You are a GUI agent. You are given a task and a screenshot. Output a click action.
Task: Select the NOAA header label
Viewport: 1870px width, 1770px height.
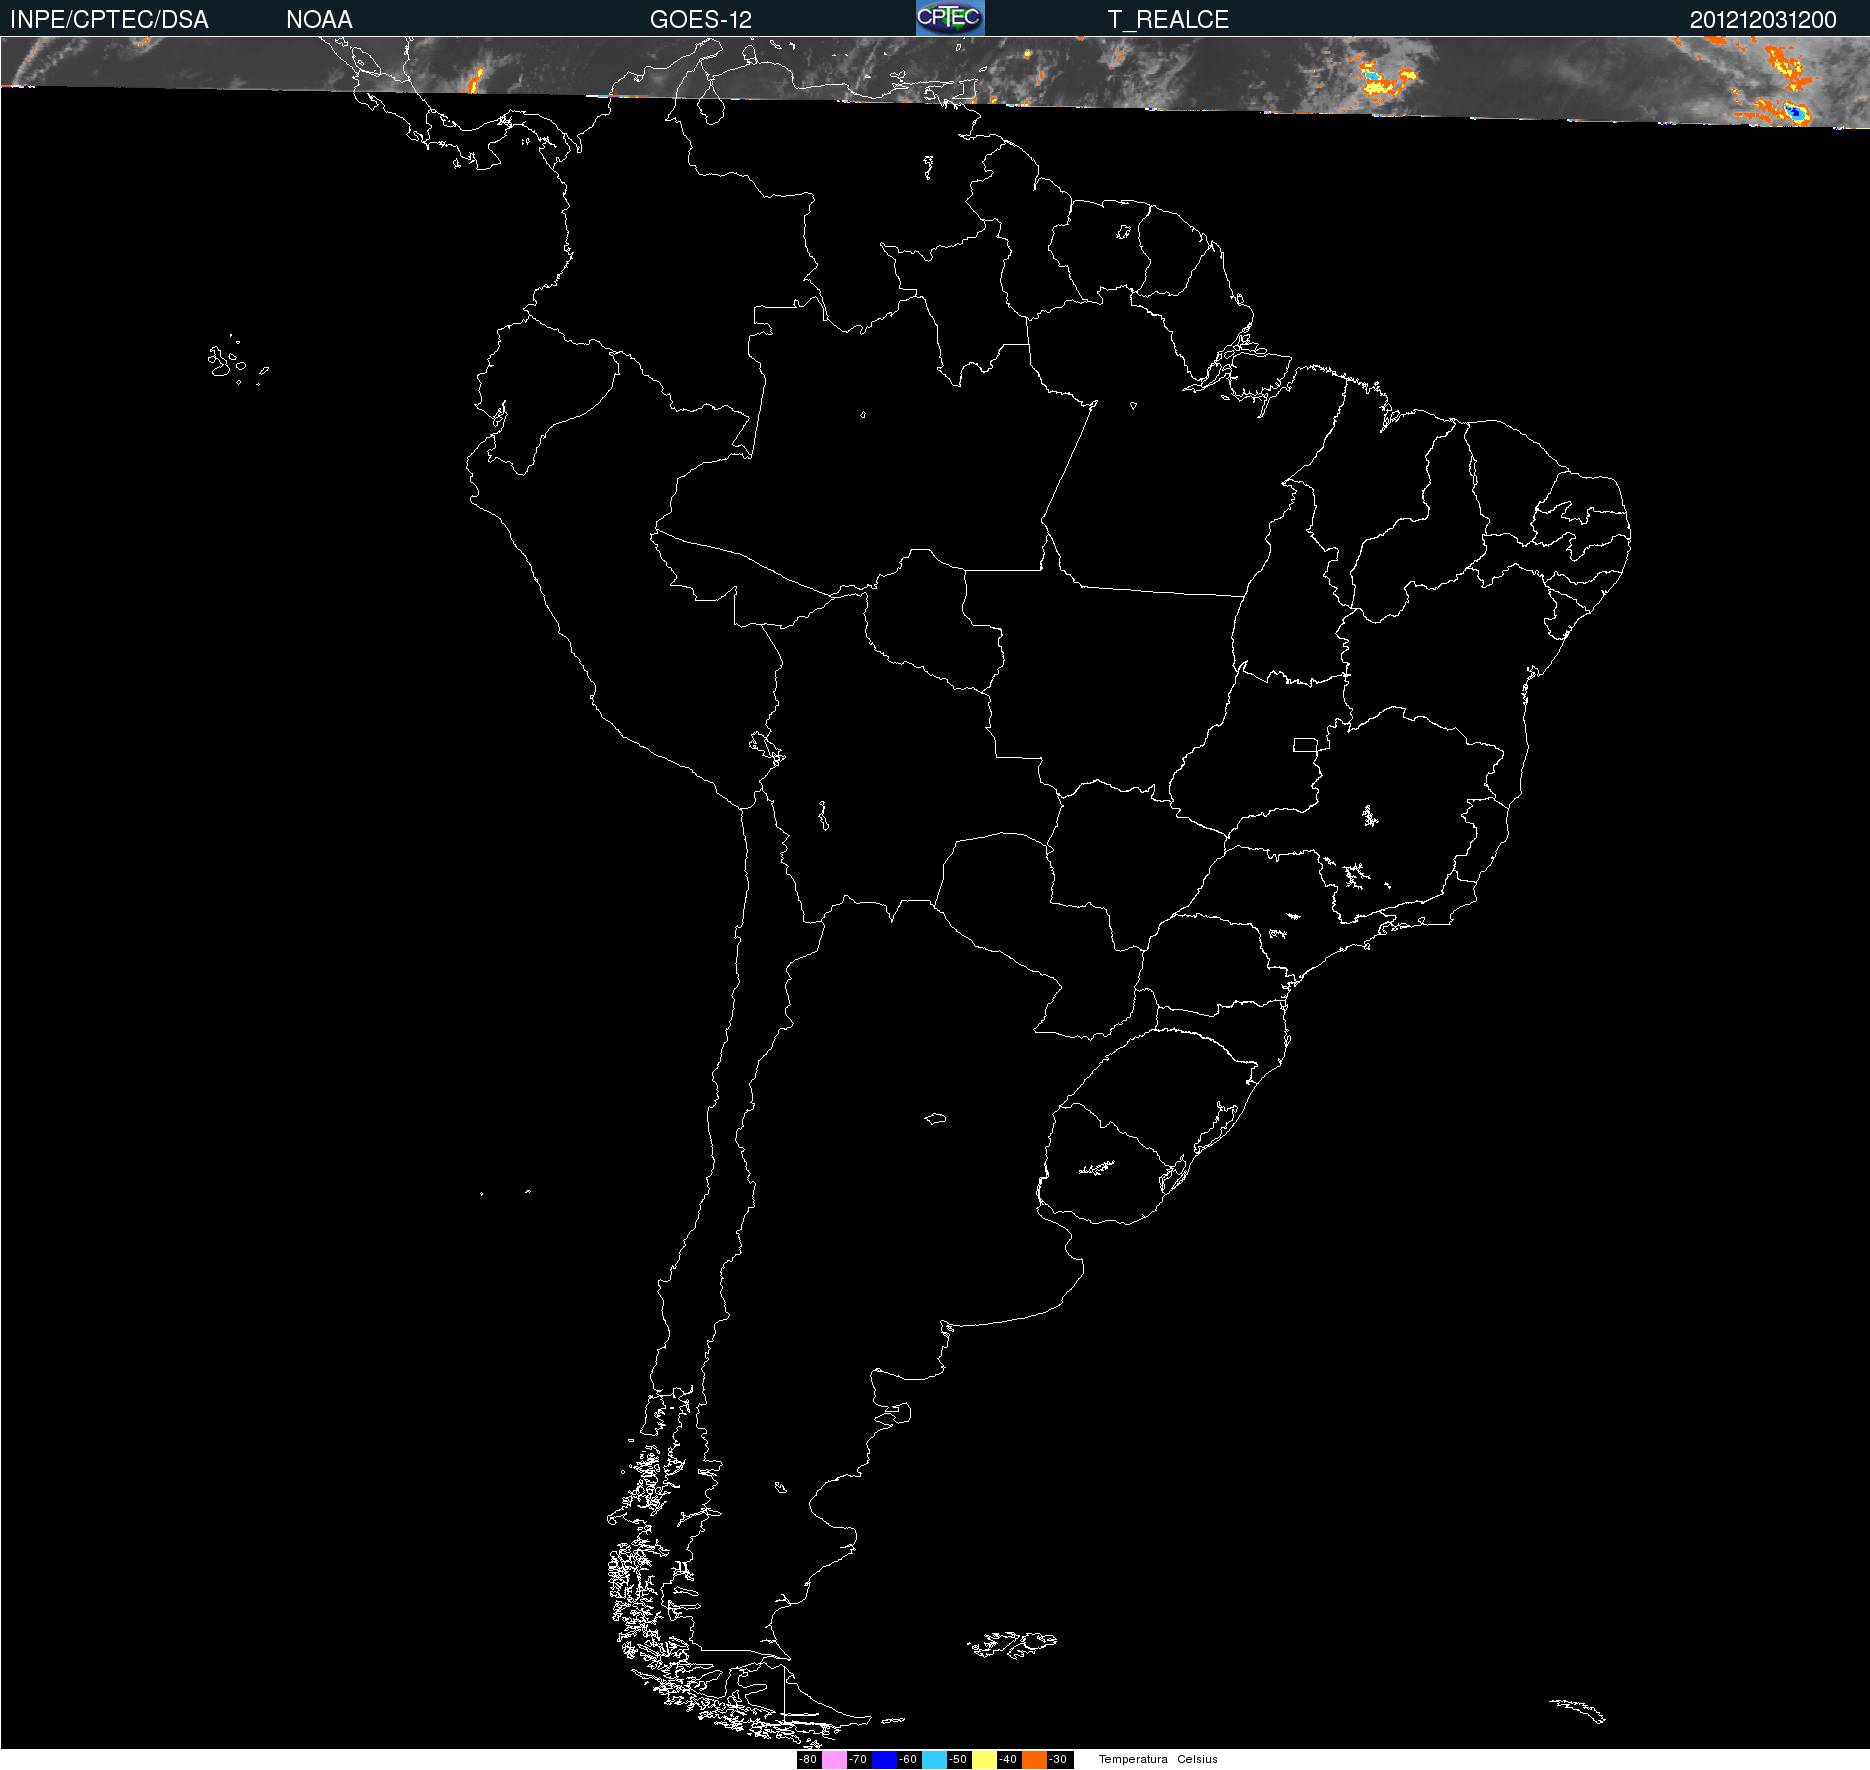point(319,20)
